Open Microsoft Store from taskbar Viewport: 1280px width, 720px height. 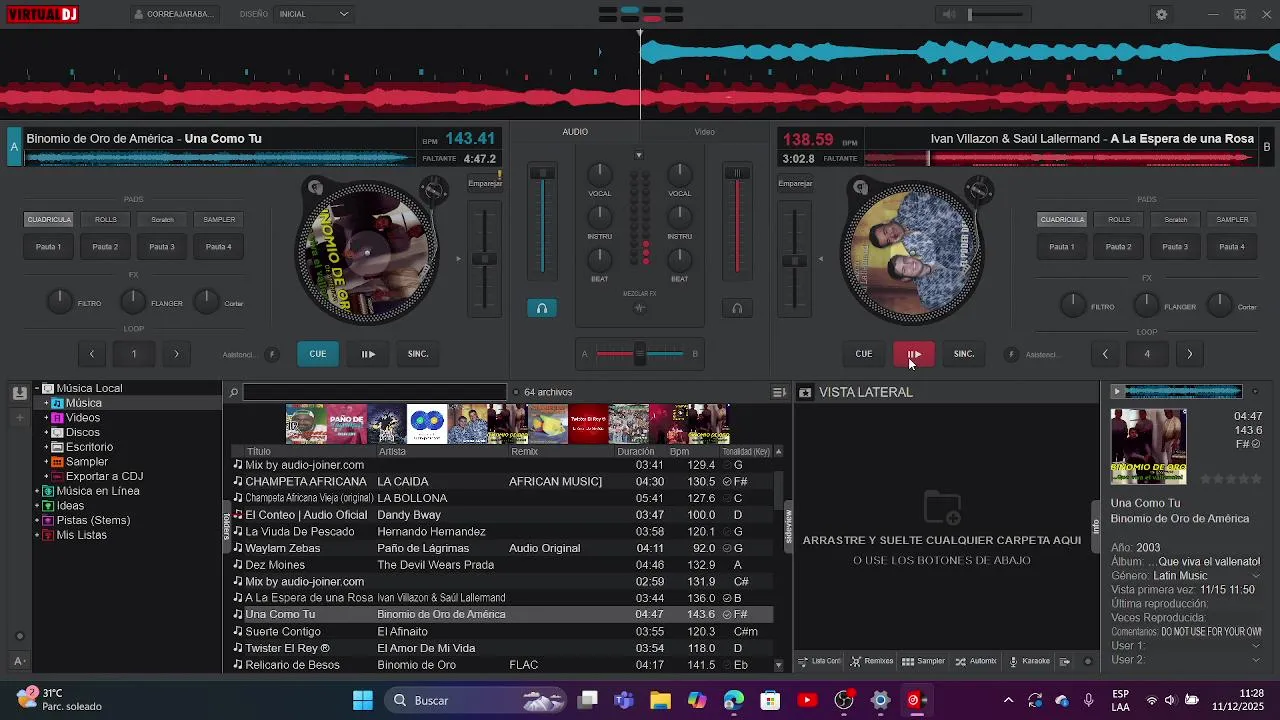[770, 700]
